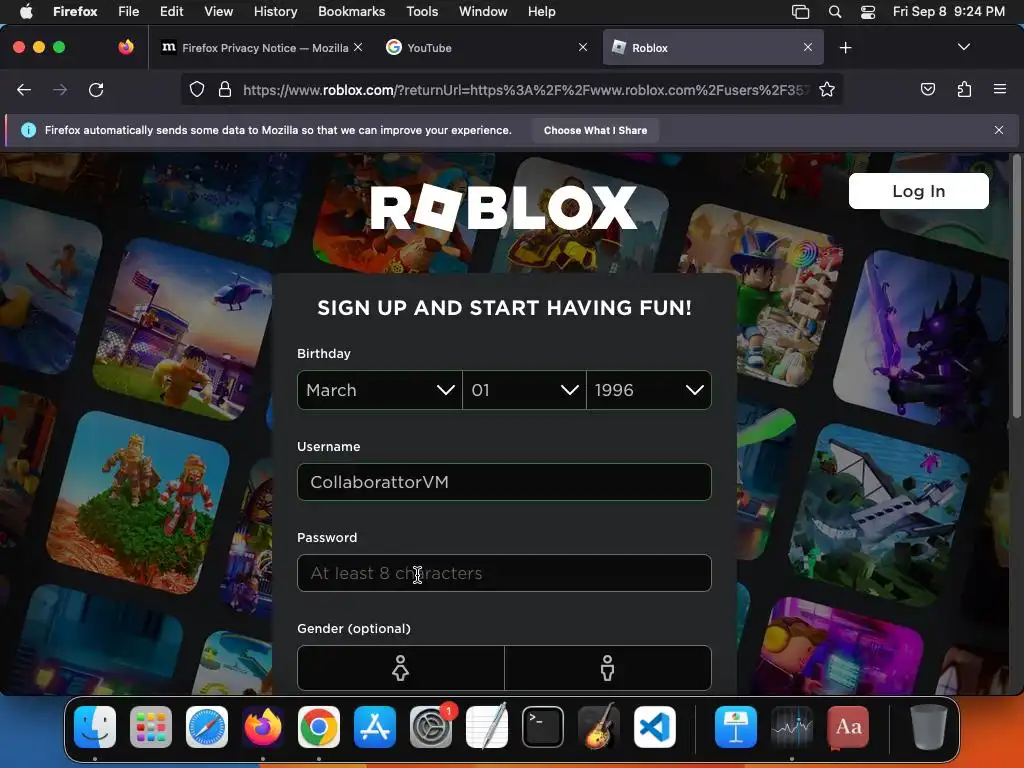Screen dimensions: 1024x768
Task: Open the Firefox hamburger menu
Action: [1000, 89]
